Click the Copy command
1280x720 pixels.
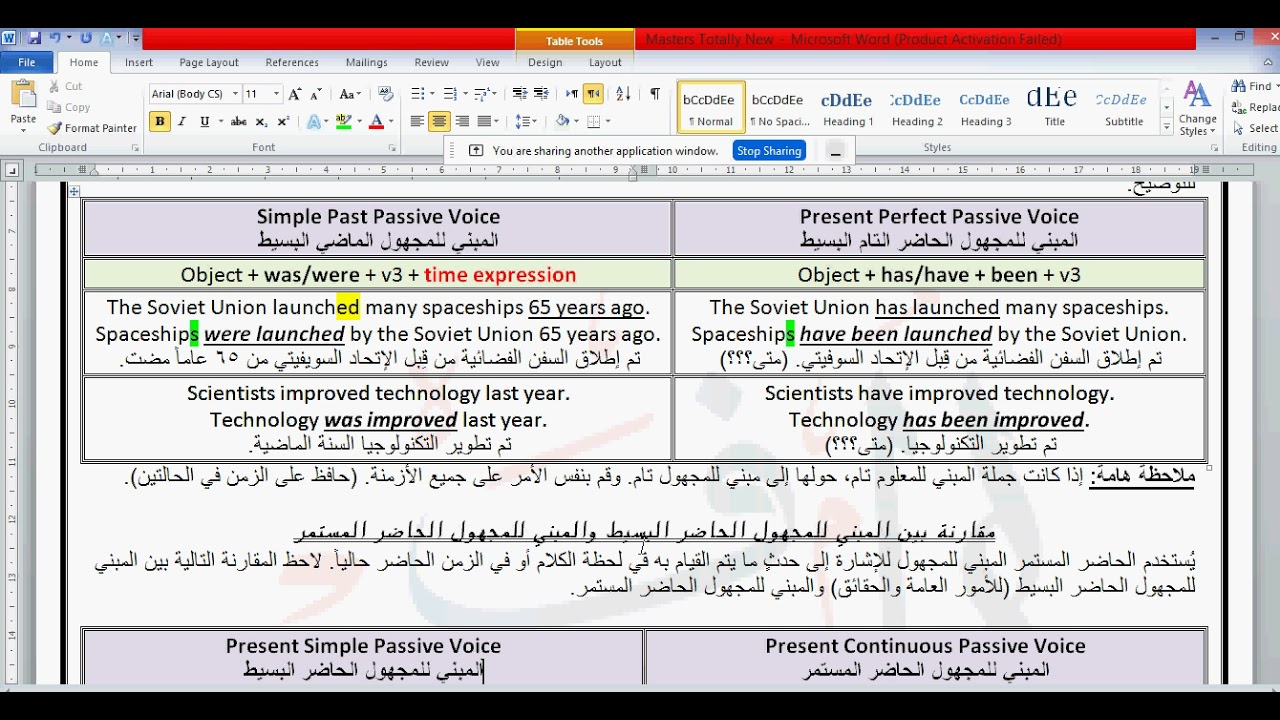(x=68, y=107)
